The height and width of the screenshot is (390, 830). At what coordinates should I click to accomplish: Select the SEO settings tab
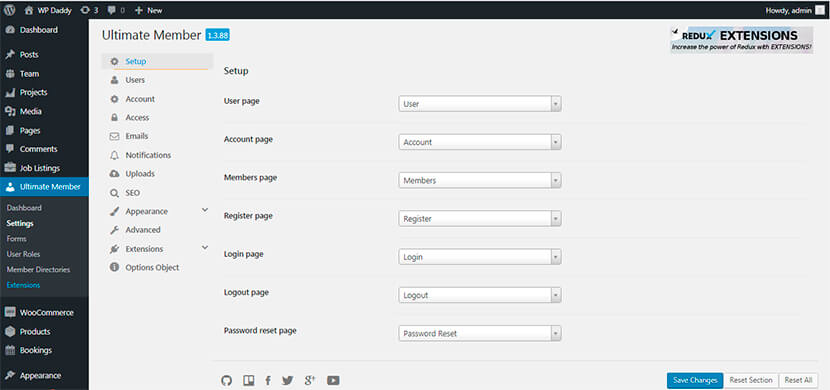pos(158,193)
